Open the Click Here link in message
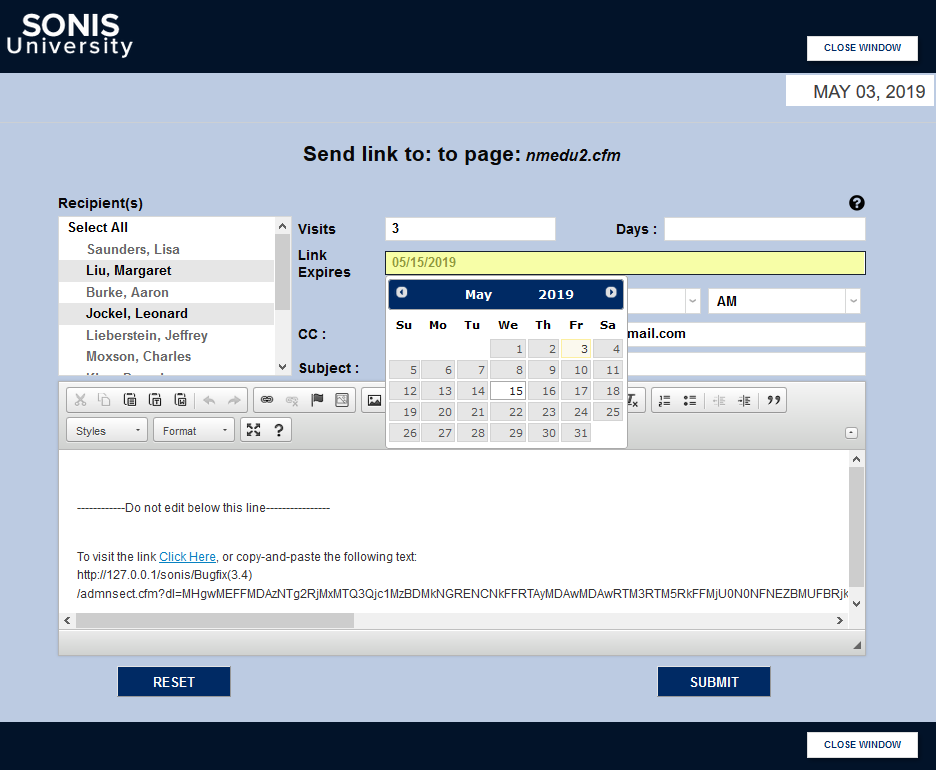 coord(187,556)
